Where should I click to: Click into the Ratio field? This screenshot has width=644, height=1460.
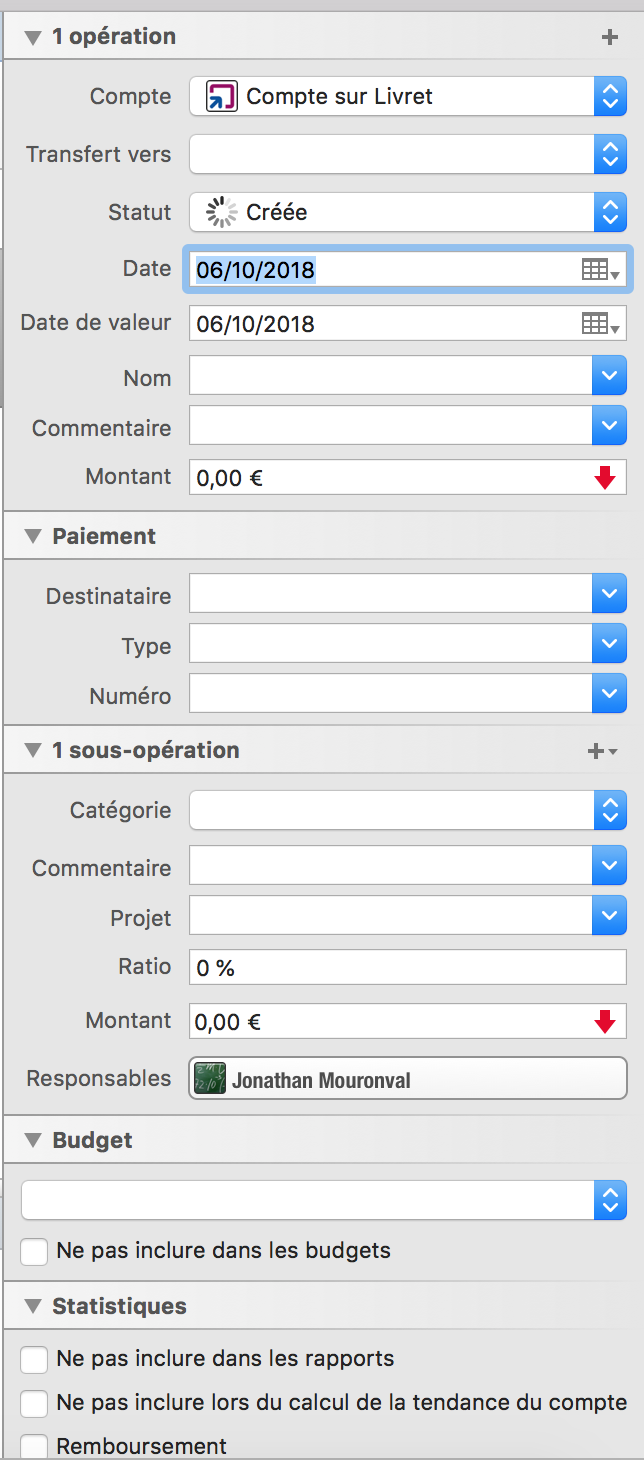click(408, 967)
